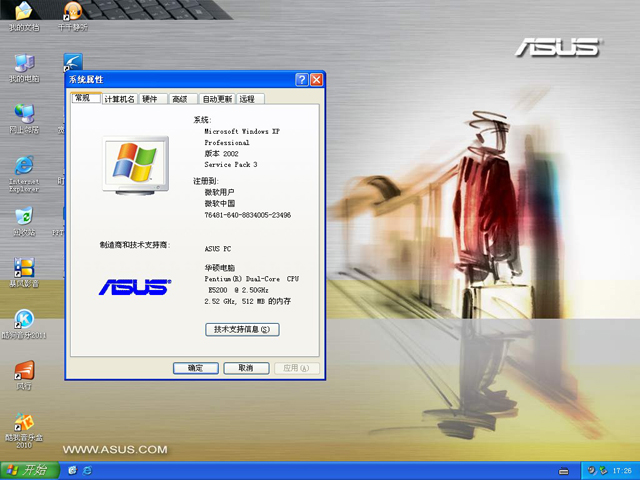Click the 2.52 GHz, 512 MB memory text
This screenshot has height=480, width=640.
pos(247,301)
